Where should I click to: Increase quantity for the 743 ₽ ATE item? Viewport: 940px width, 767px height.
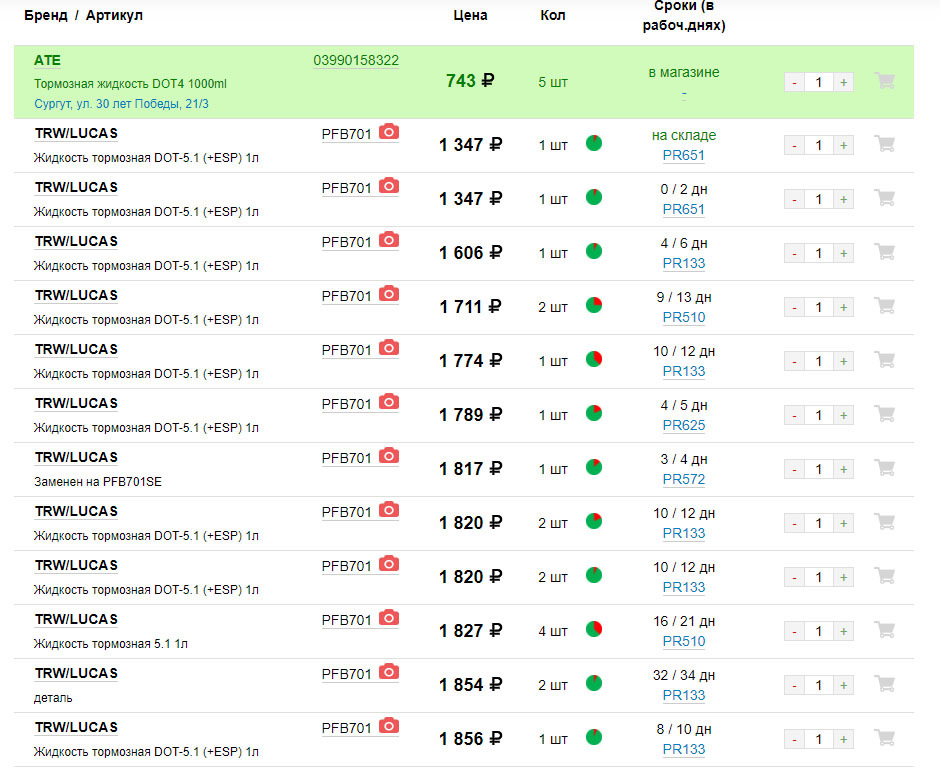(843, 82)
